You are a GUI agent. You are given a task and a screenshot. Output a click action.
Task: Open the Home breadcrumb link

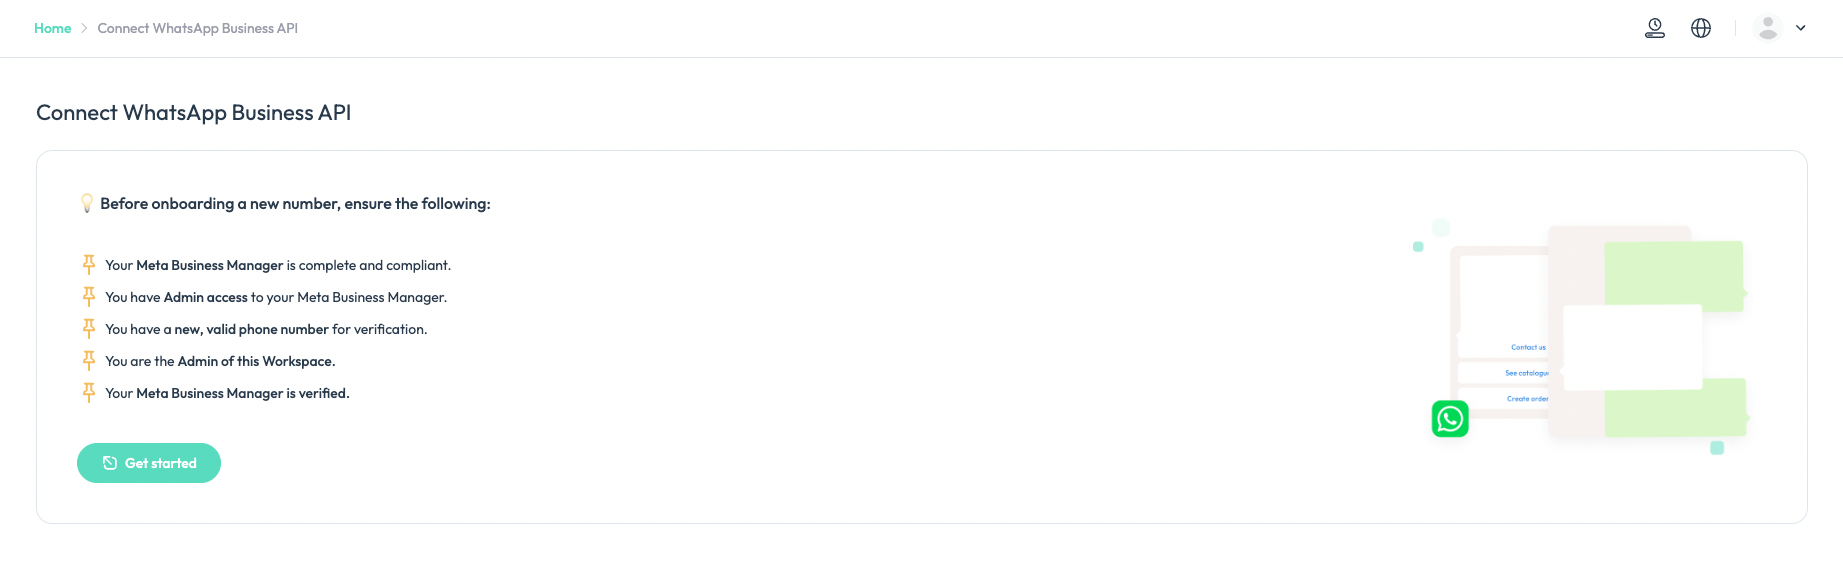53,28
